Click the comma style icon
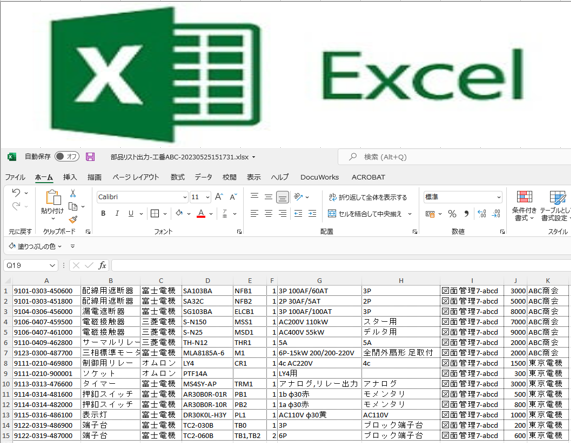The width and height of the screenshot is (571, 443). tap(466, 214)
